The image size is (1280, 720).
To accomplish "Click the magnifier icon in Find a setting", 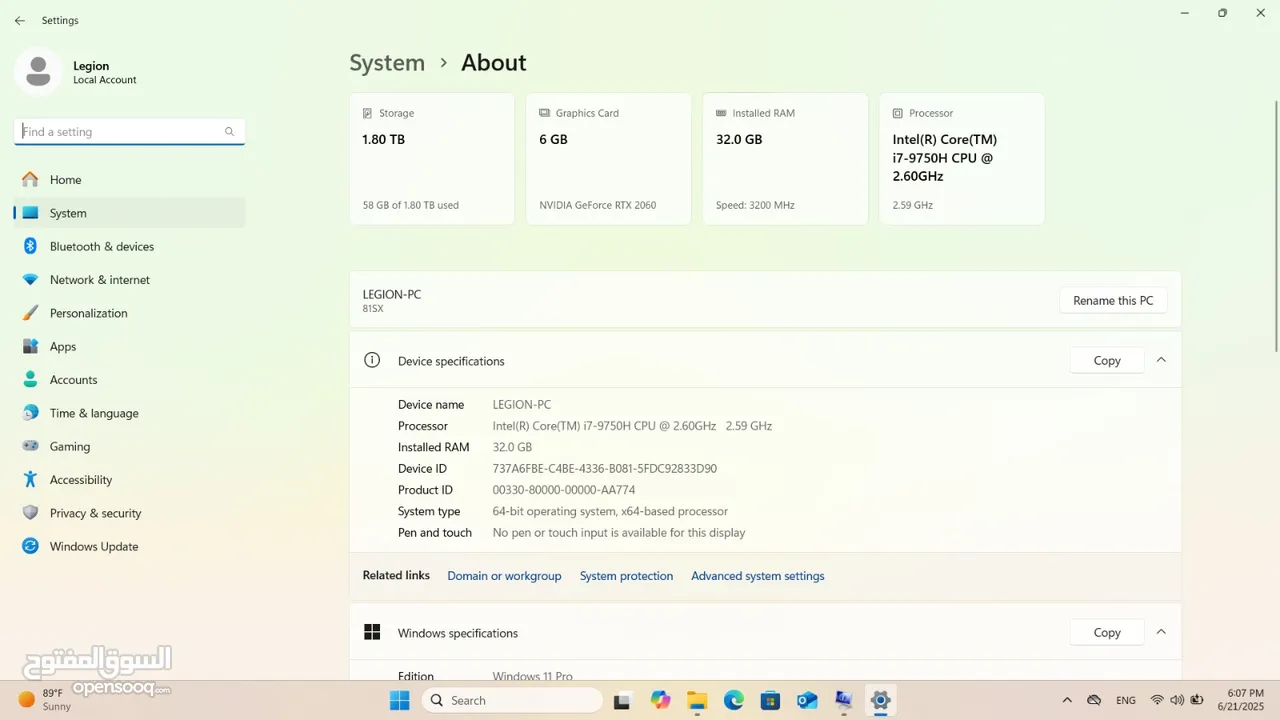I will coord(229,132).
